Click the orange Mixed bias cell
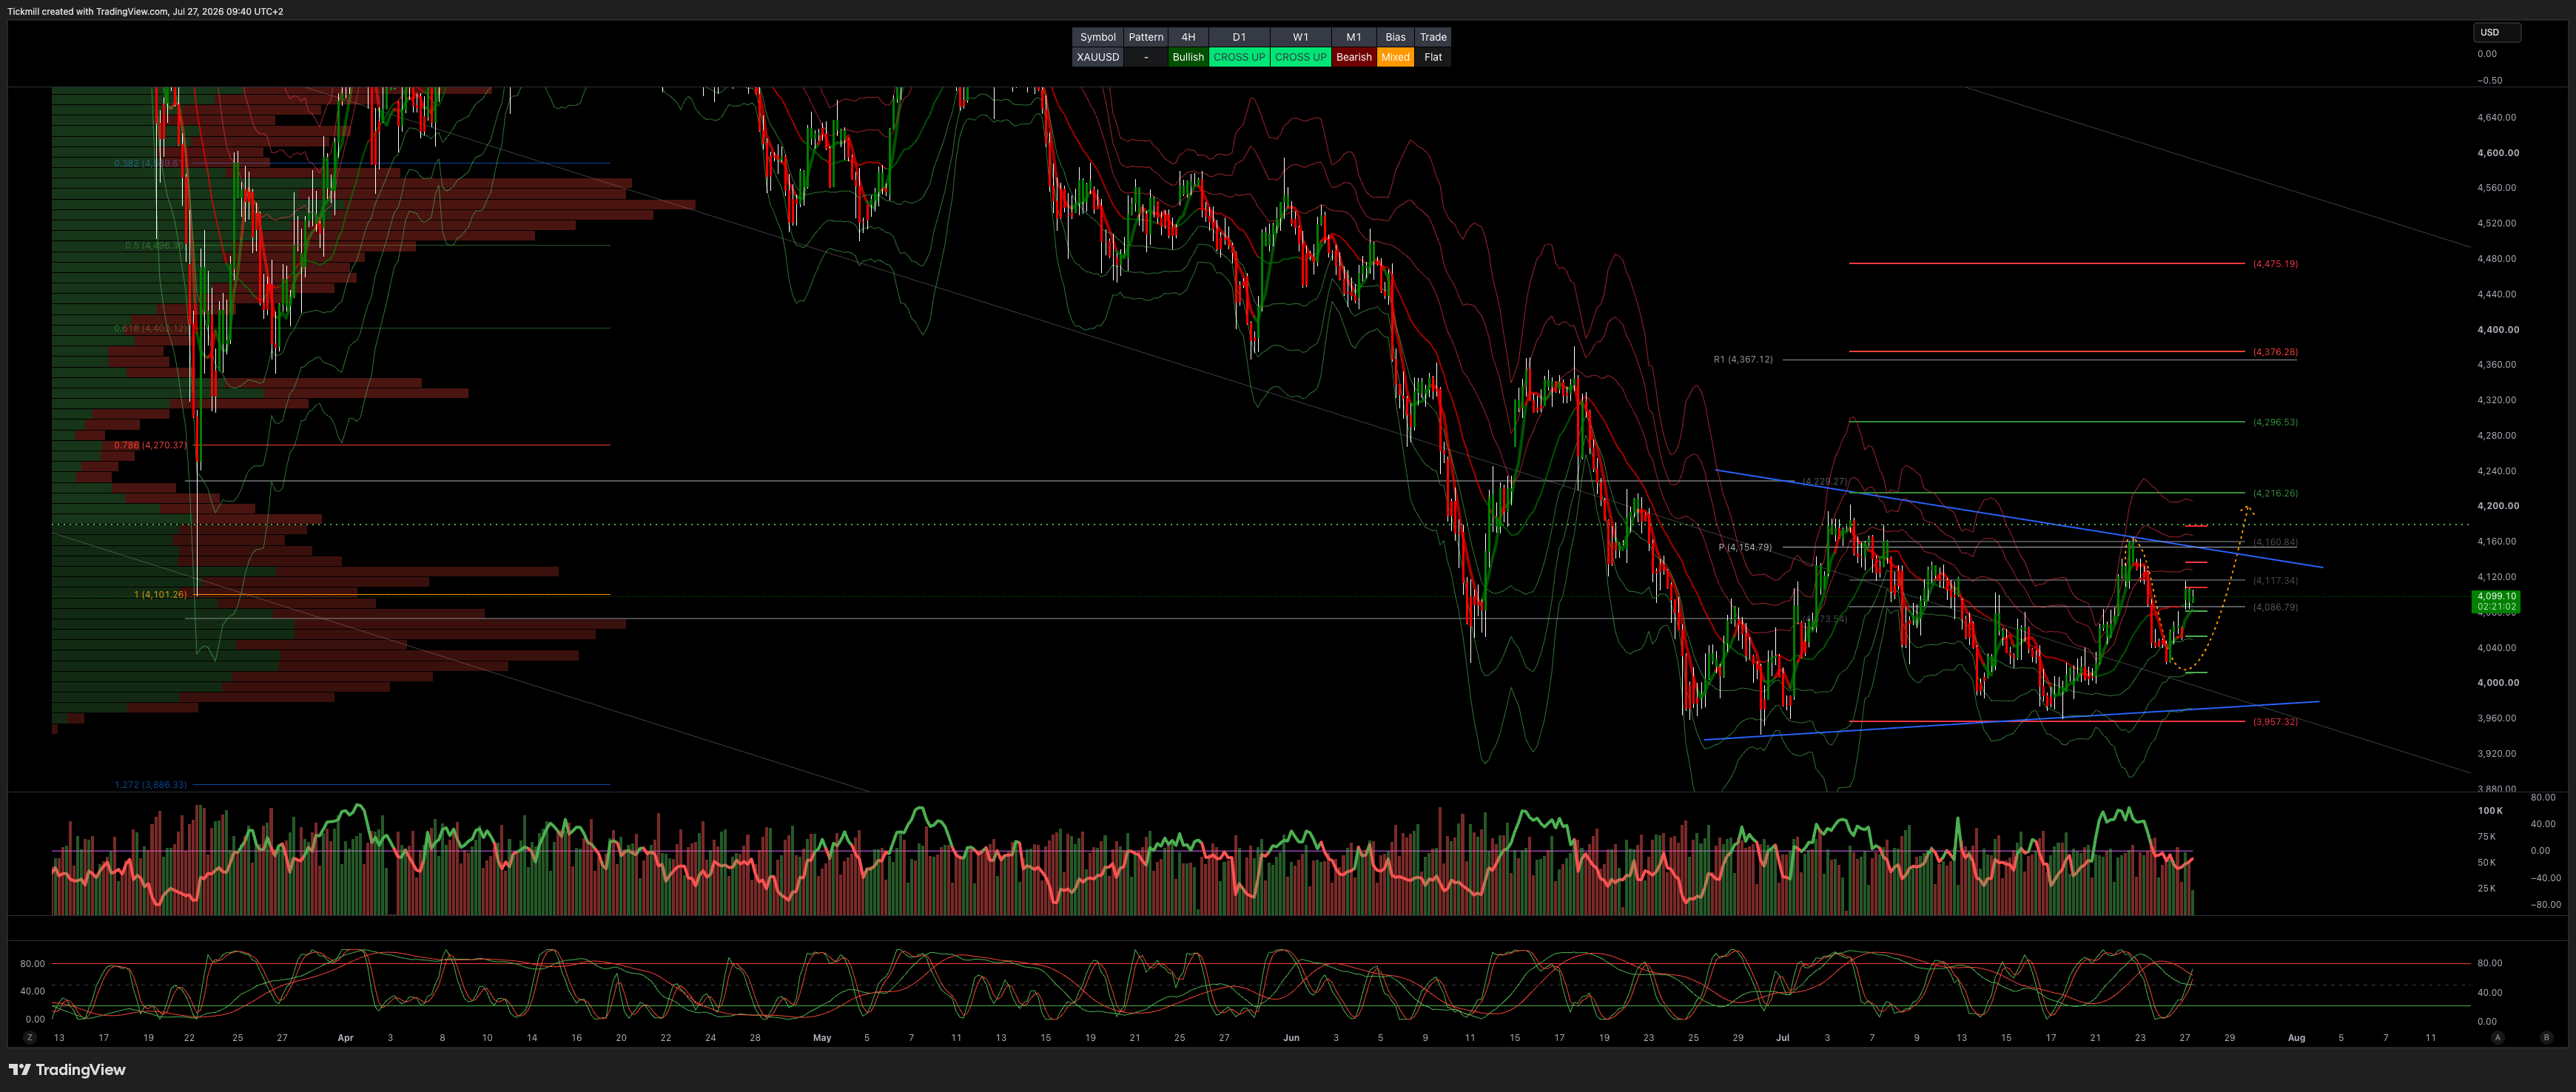 click(1395, 57)
